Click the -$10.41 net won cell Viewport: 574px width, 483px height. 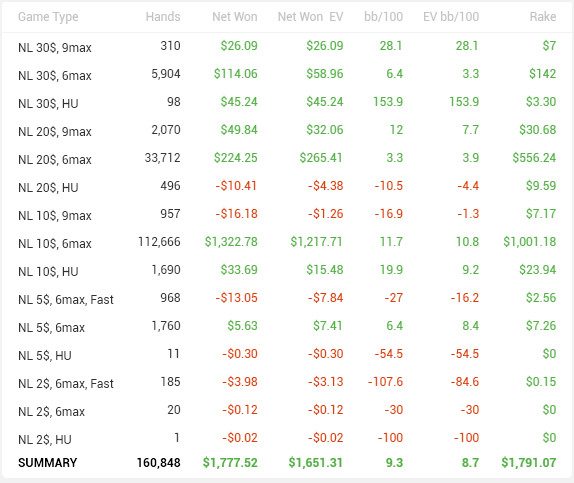coord(236,186)
